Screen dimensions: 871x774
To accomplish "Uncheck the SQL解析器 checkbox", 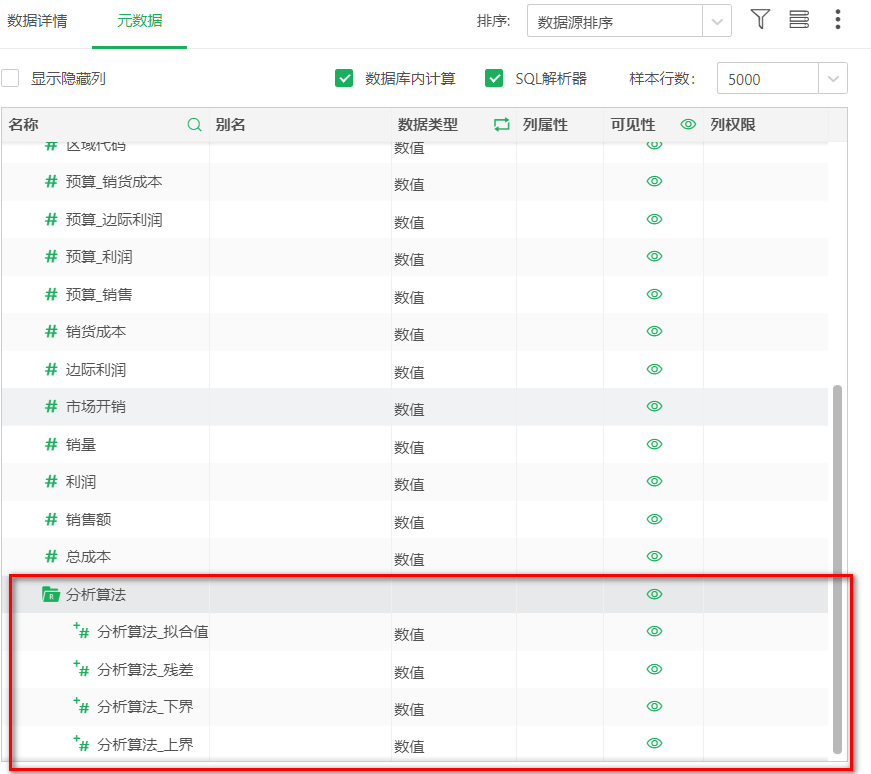I will 494,78.
